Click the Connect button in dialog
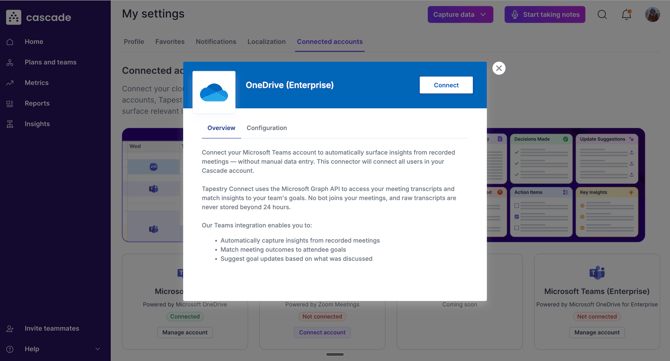The height and width of the screenshot is (361, 670). tap(446, 85)
